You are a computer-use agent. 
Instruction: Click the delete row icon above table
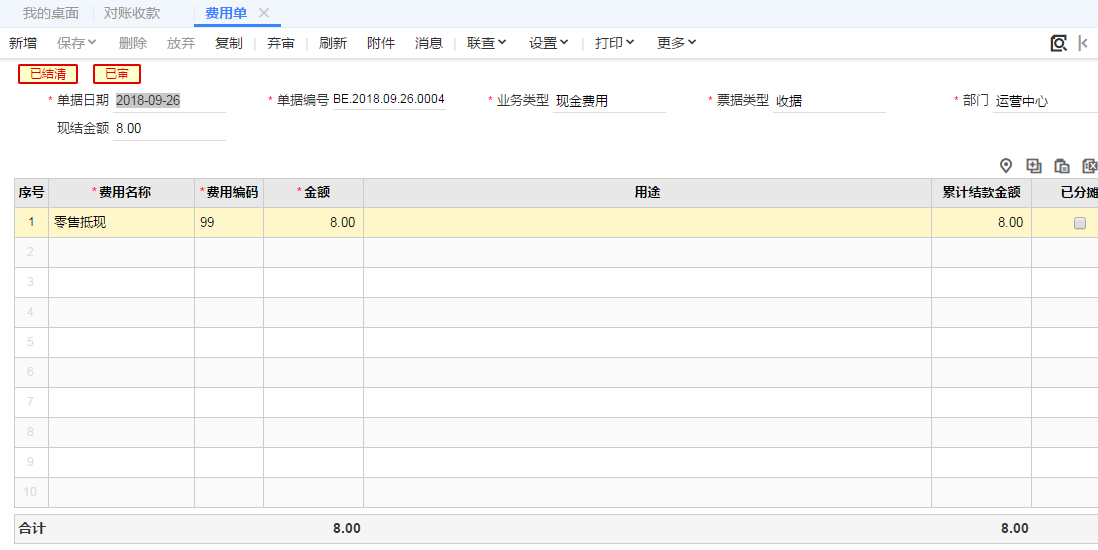[1090, 166]
